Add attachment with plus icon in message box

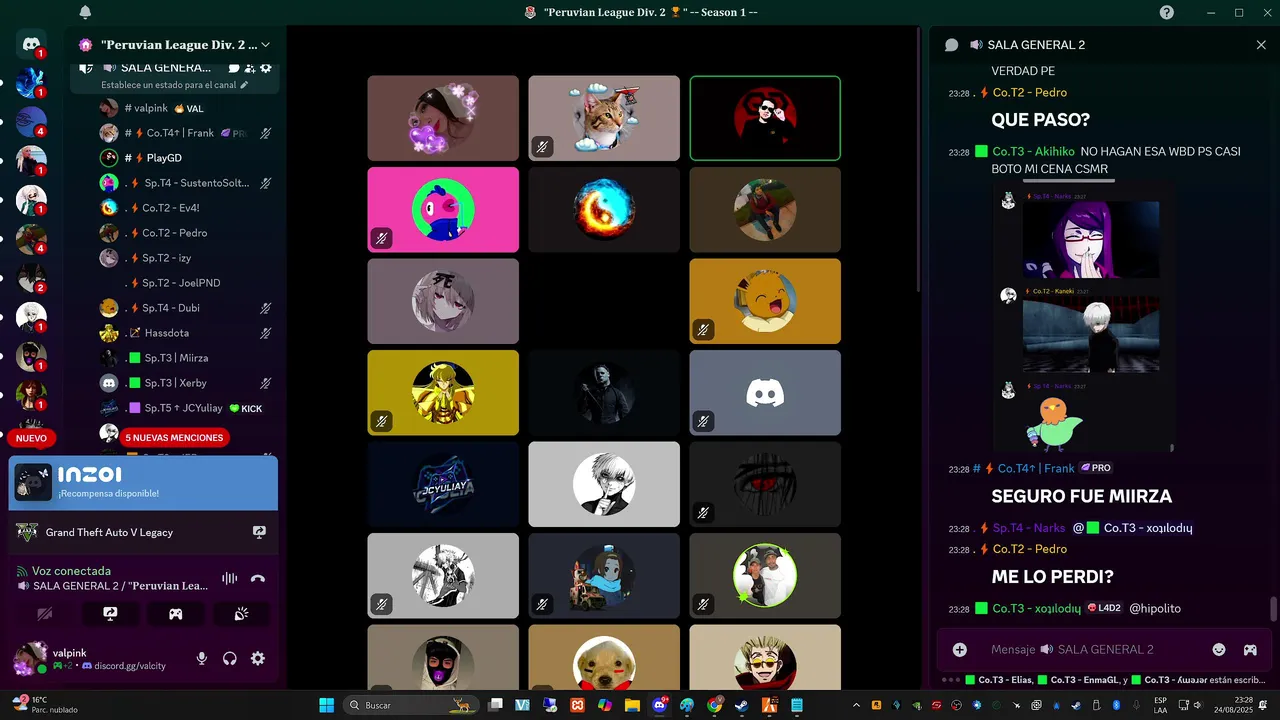(960, 649)
